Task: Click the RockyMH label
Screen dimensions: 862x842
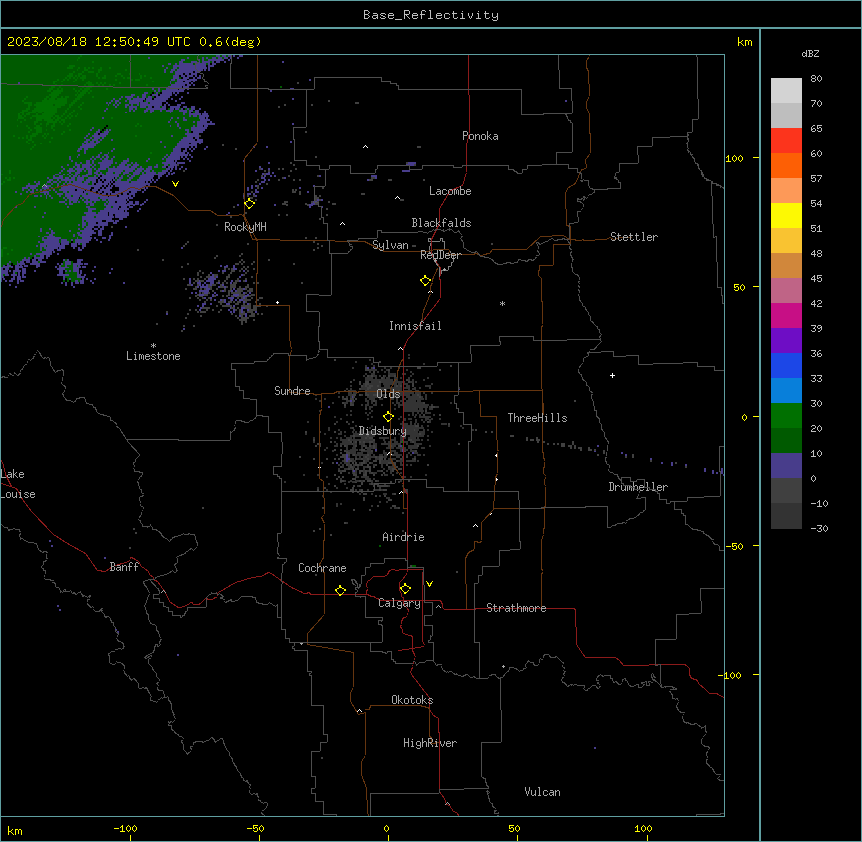Action: pos(245,227)
